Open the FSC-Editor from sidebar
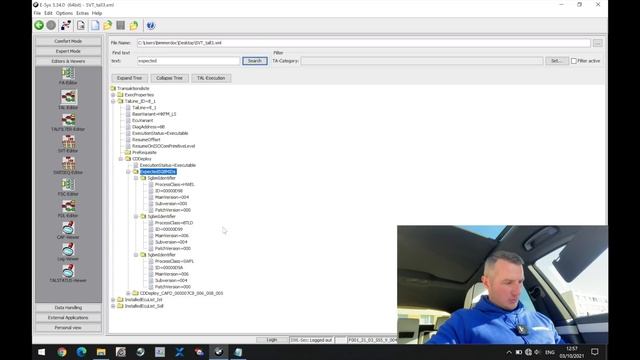This screenshot has width=640, height=360. pos(68,187)
